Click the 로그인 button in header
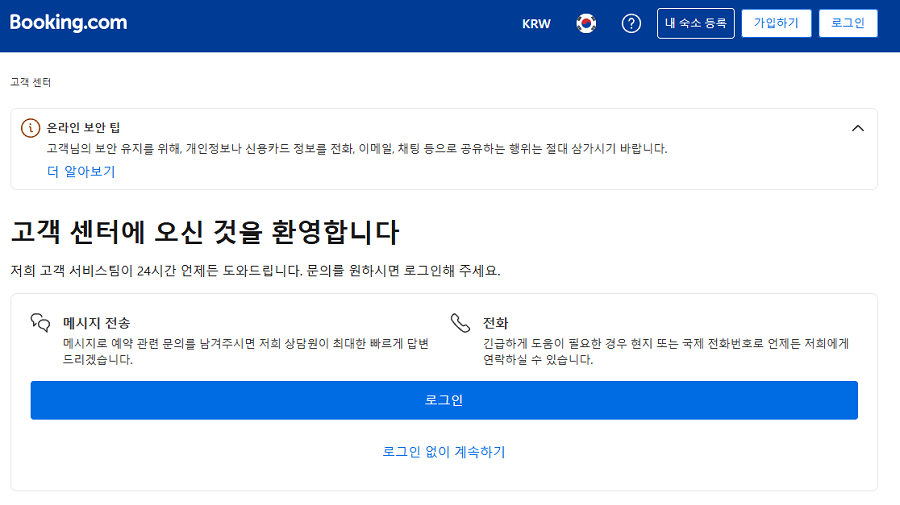Screen dimensions: 900x505 848,24
